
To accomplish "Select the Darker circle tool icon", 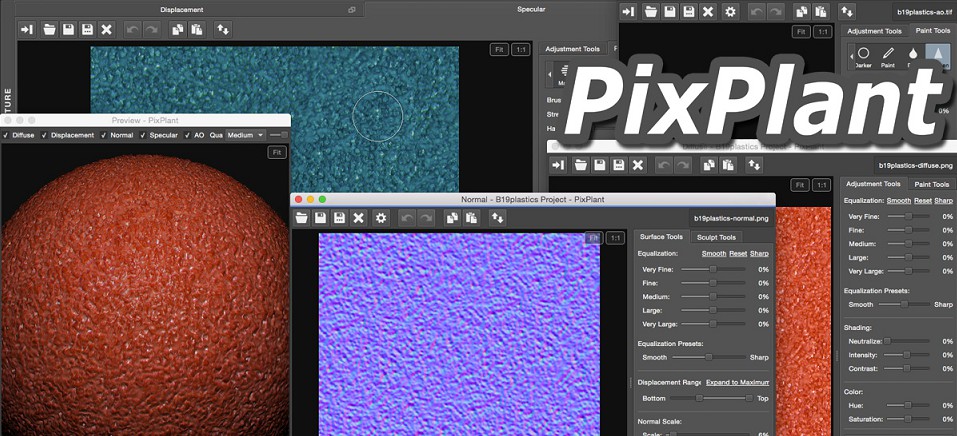I will tap(863, 53).
